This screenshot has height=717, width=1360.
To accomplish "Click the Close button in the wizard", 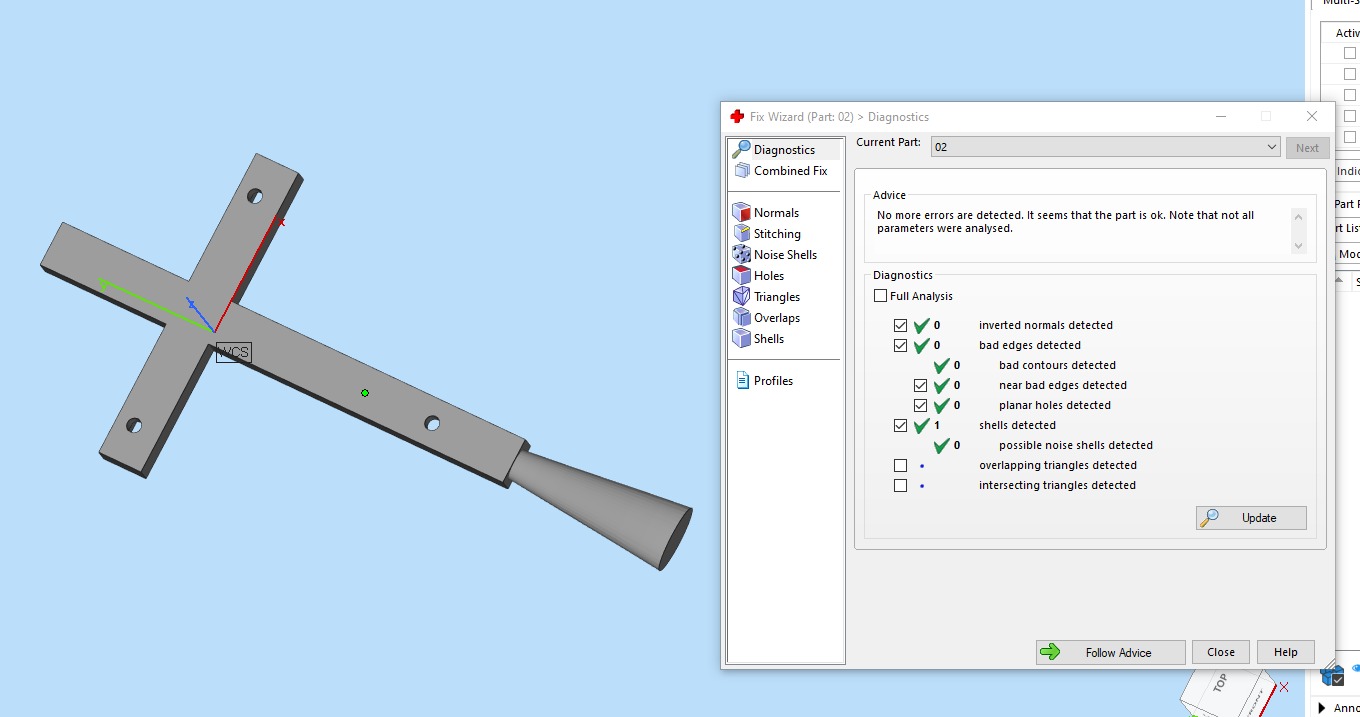I will tap(1221, 652).
